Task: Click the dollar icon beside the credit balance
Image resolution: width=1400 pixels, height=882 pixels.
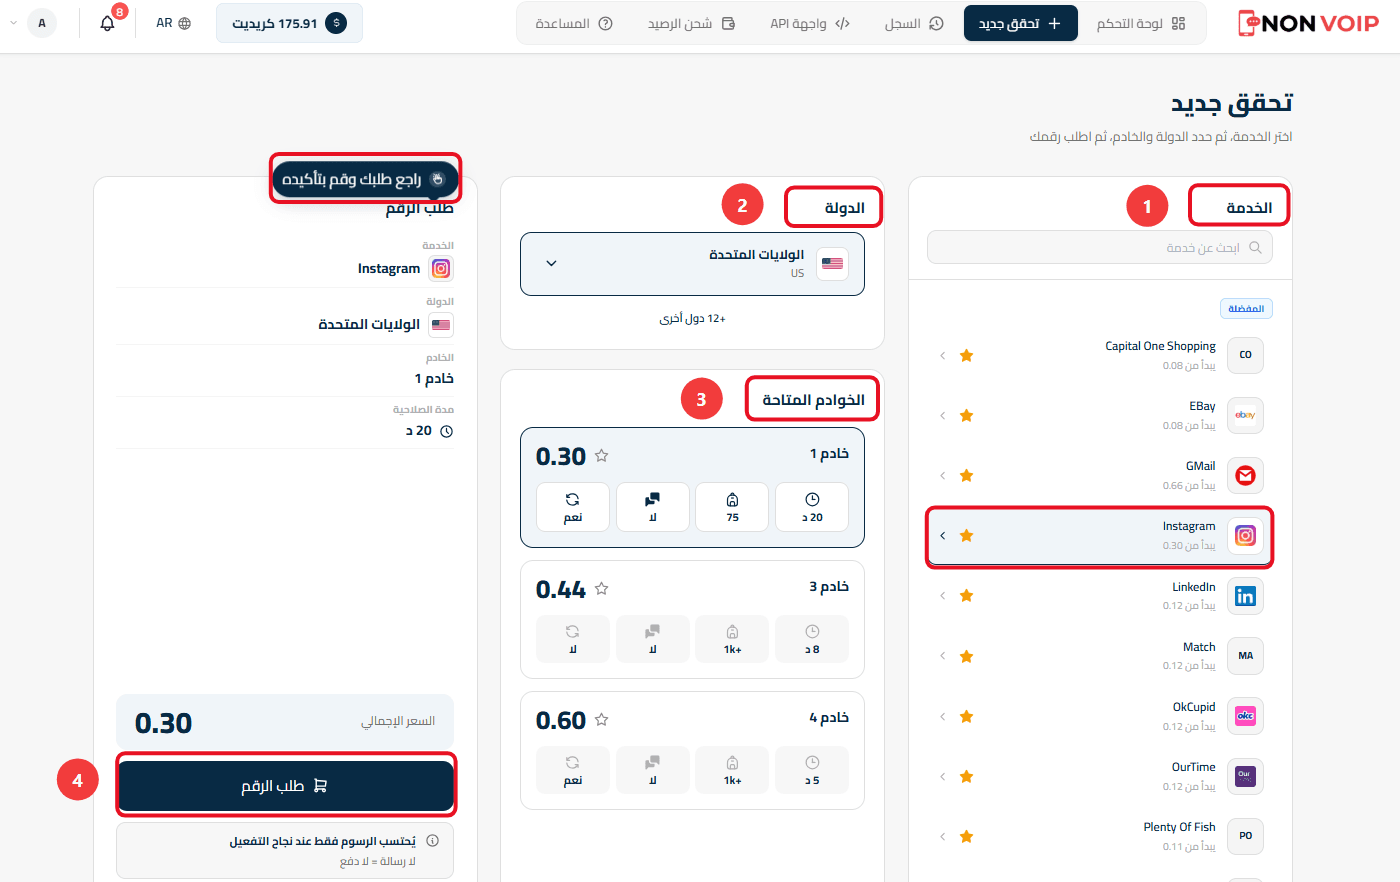Action: 336,23
